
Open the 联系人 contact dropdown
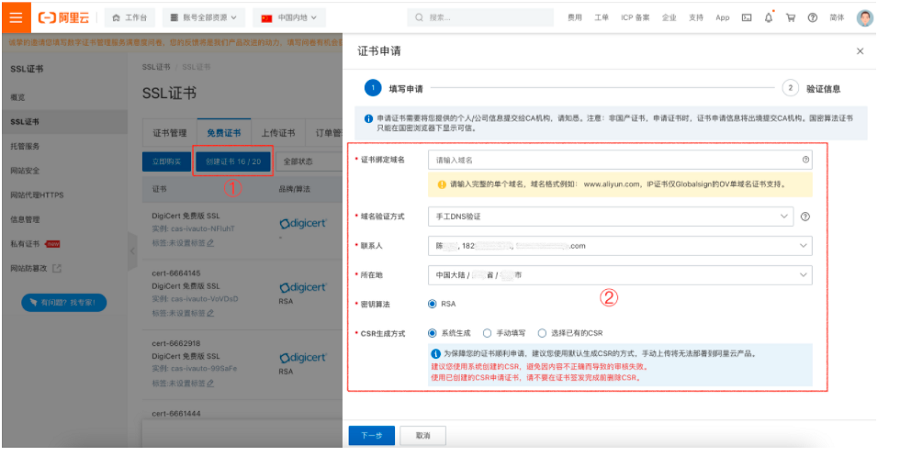(x=620, y=246)
